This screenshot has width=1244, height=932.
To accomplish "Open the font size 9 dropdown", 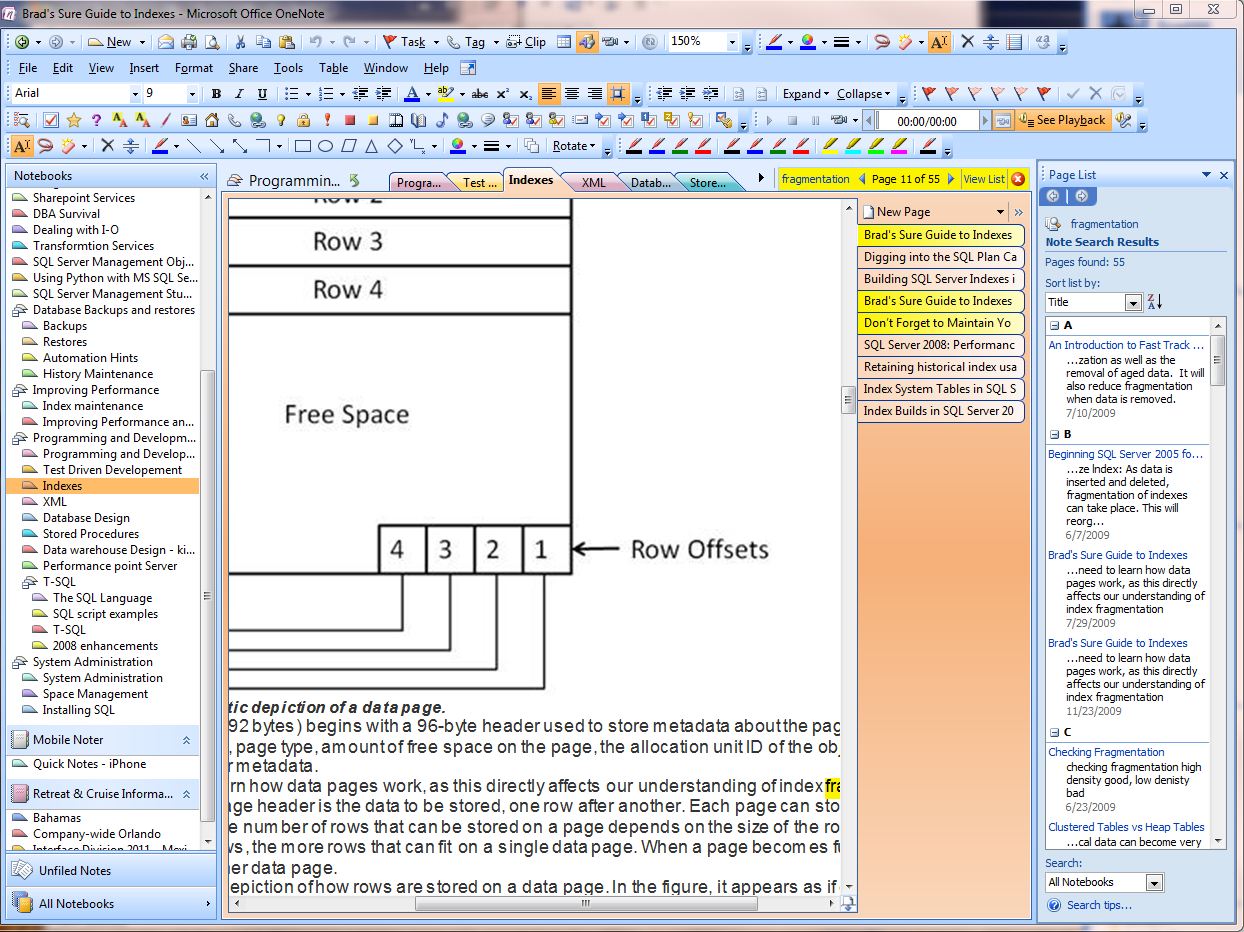I will [192, 94].
